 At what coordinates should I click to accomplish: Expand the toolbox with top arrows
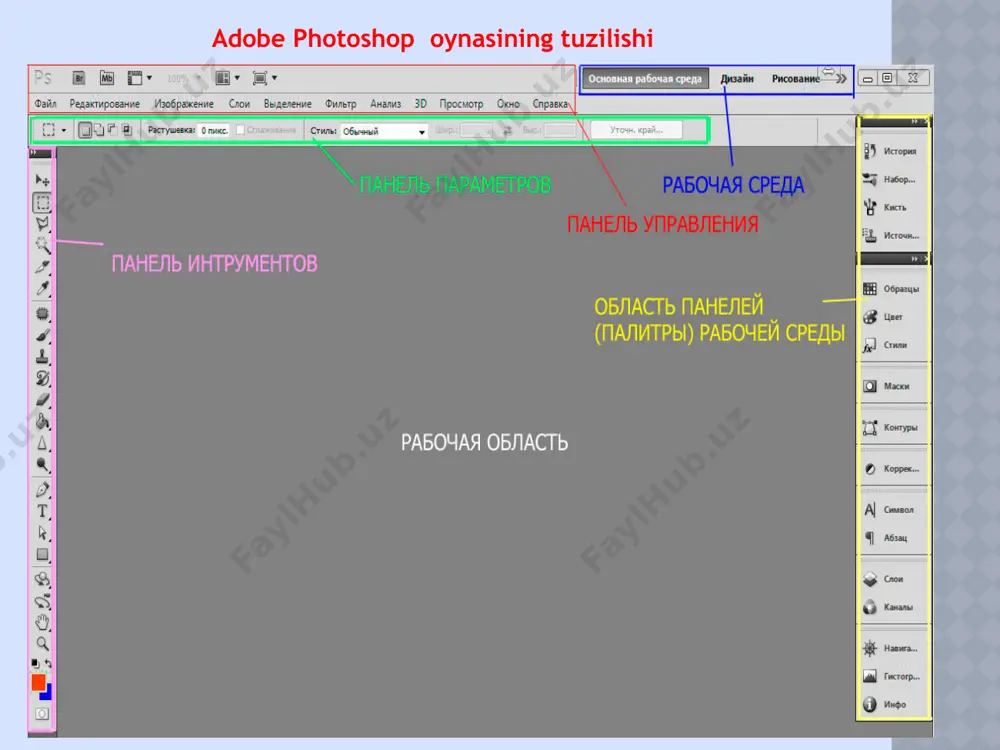pyautogui.click(x=33, y=153)
